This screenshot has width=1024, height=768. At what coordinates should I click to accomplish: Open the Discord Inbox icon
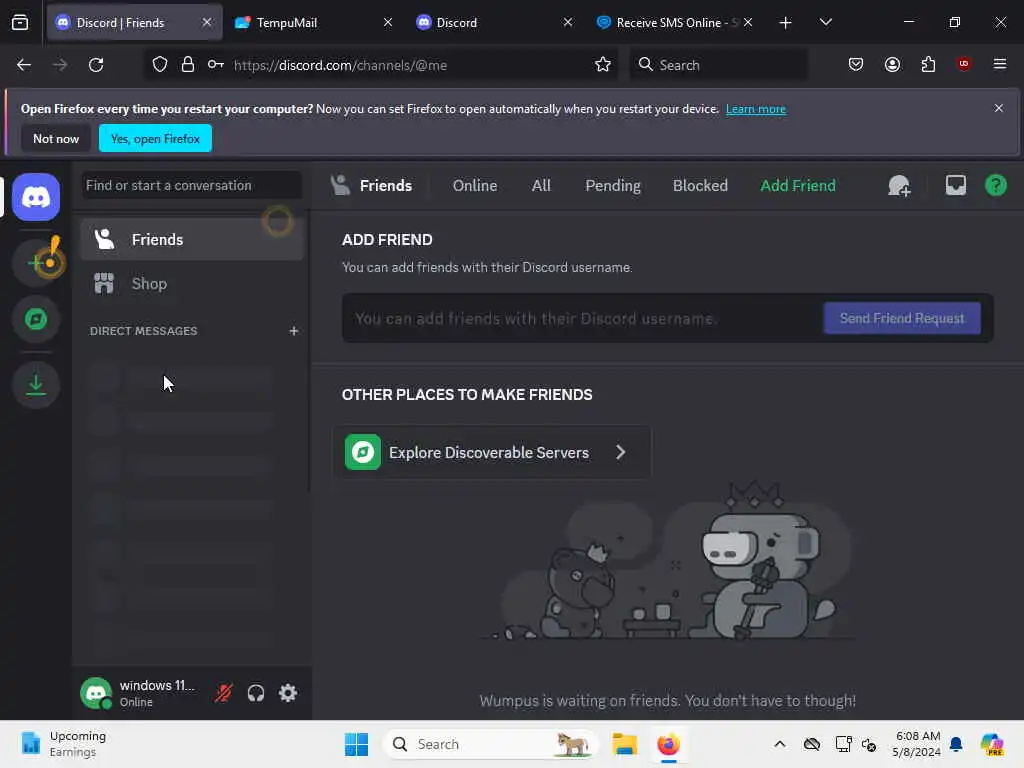[955, 185]
